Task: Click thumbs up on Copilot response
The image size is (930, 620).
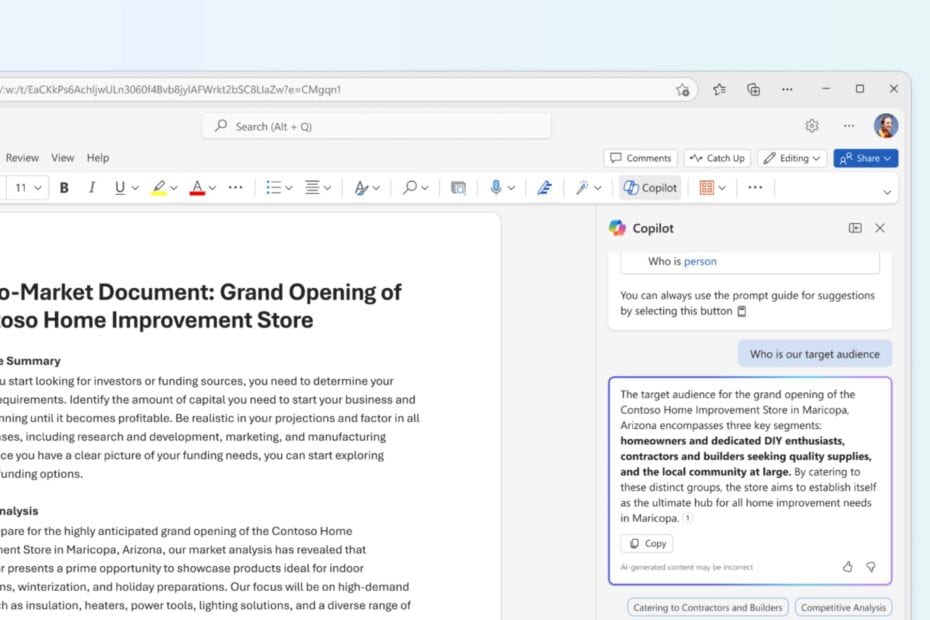Action: pyautogui.click(x=848, y=567)
